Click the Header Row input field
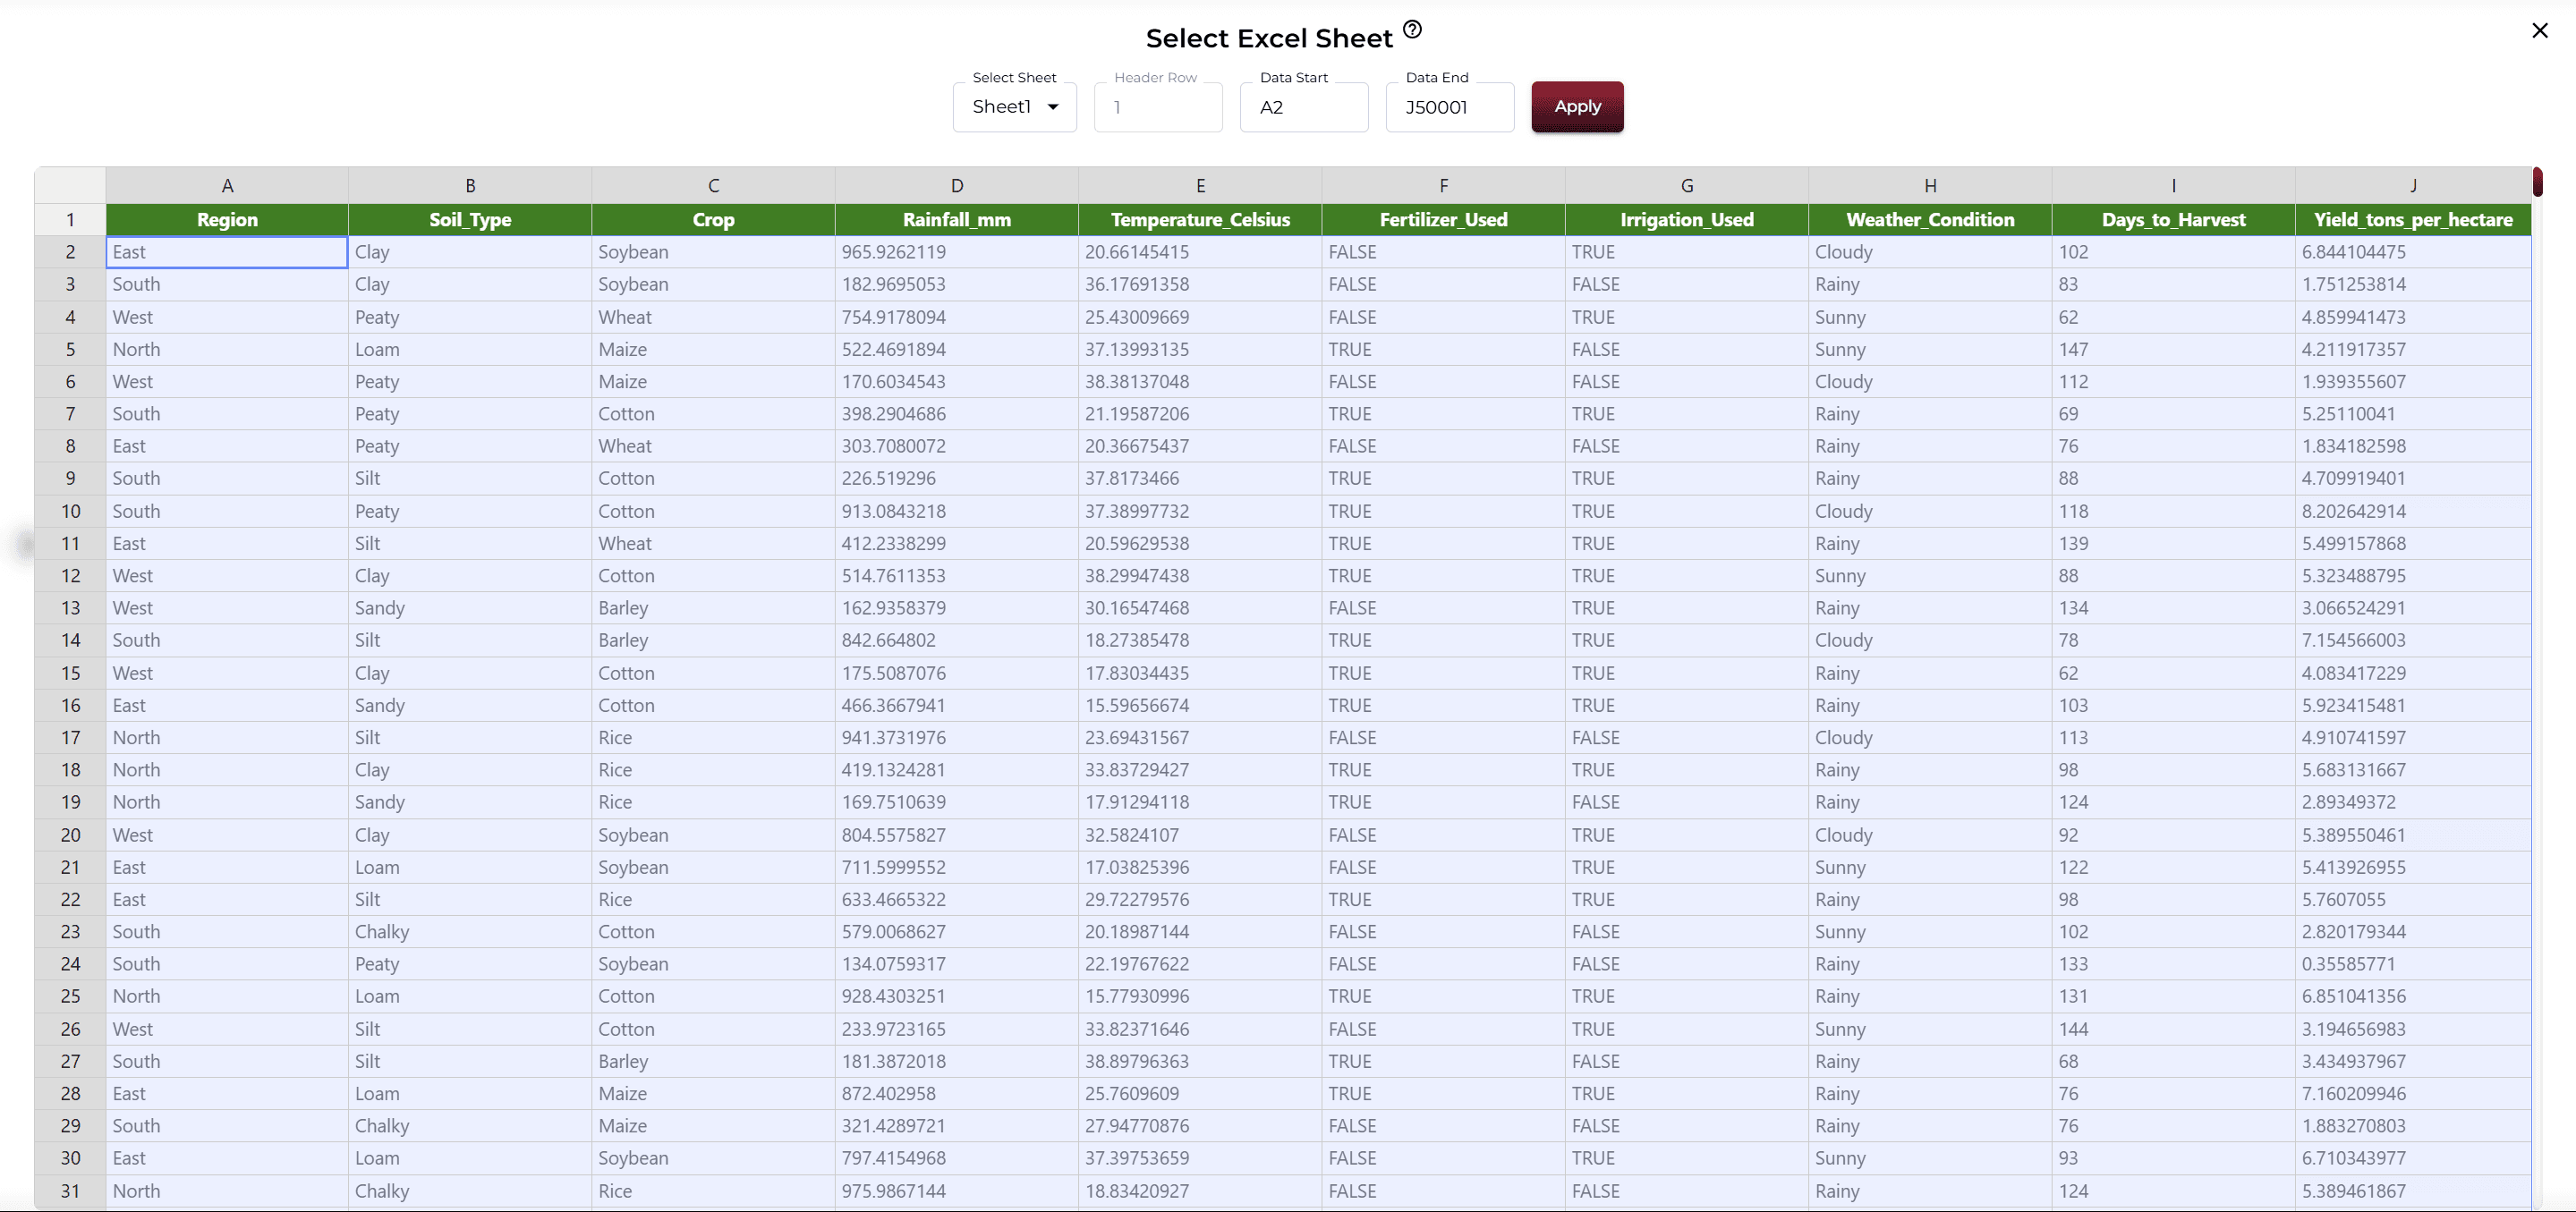2576x1212 pixels. point(1158,107)
